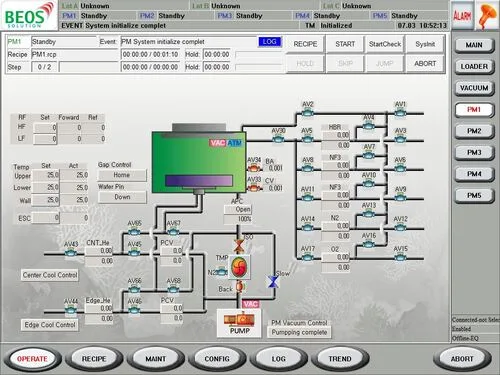Toggle valve AV9 icon
The height and width of the screenshot is (375, 500).
(400, 198)
